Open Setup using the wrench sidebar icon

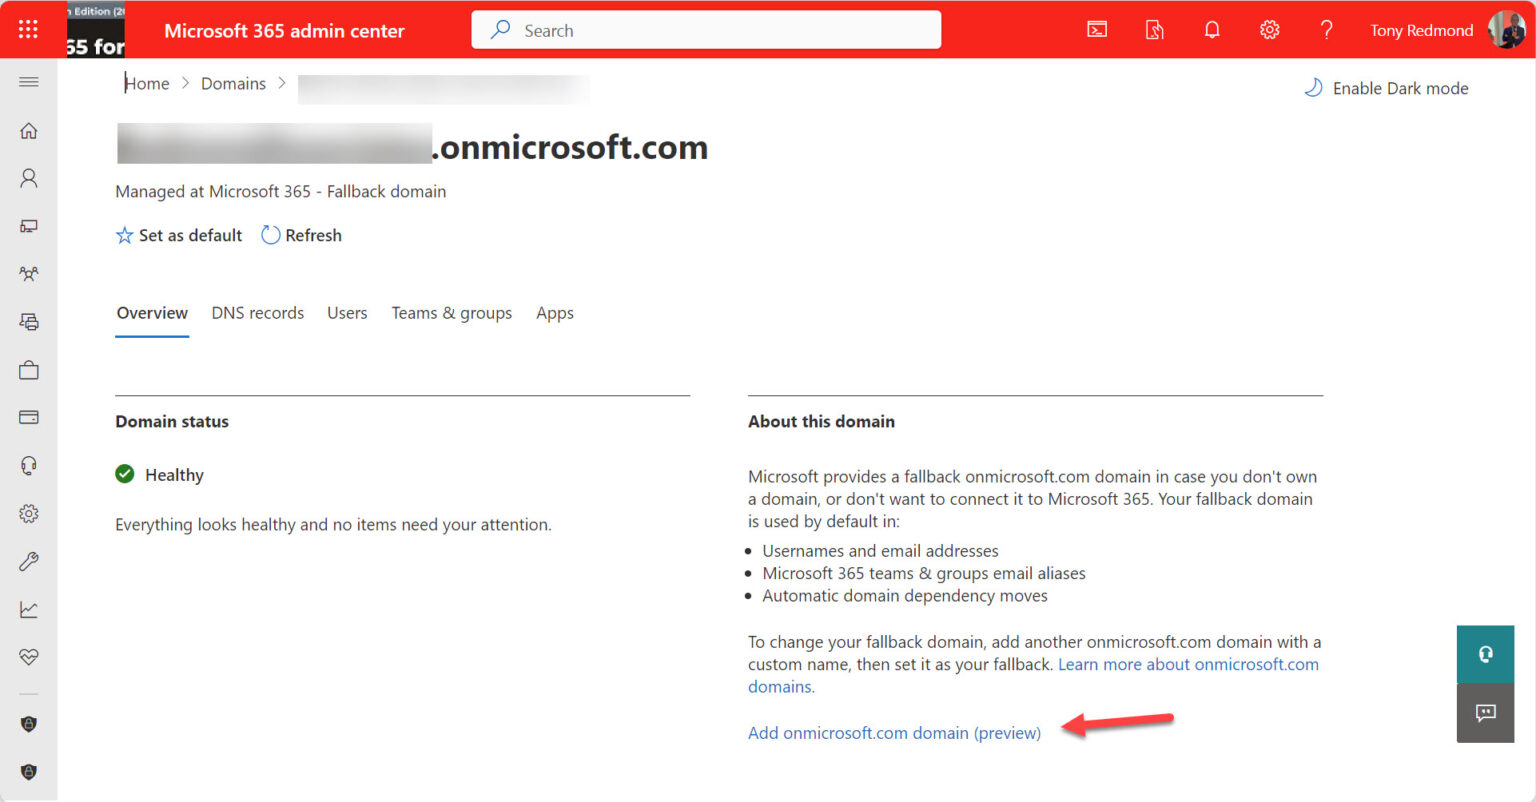tap(28, 561)
